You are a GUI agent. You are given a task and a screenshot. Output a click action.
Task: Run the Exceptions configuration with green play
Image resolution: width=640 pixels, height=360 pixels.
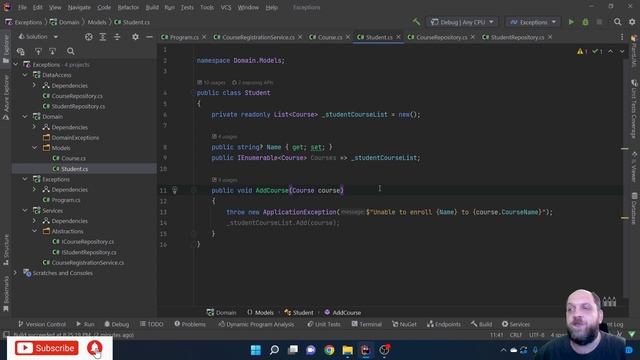click(x=571, y=22)
